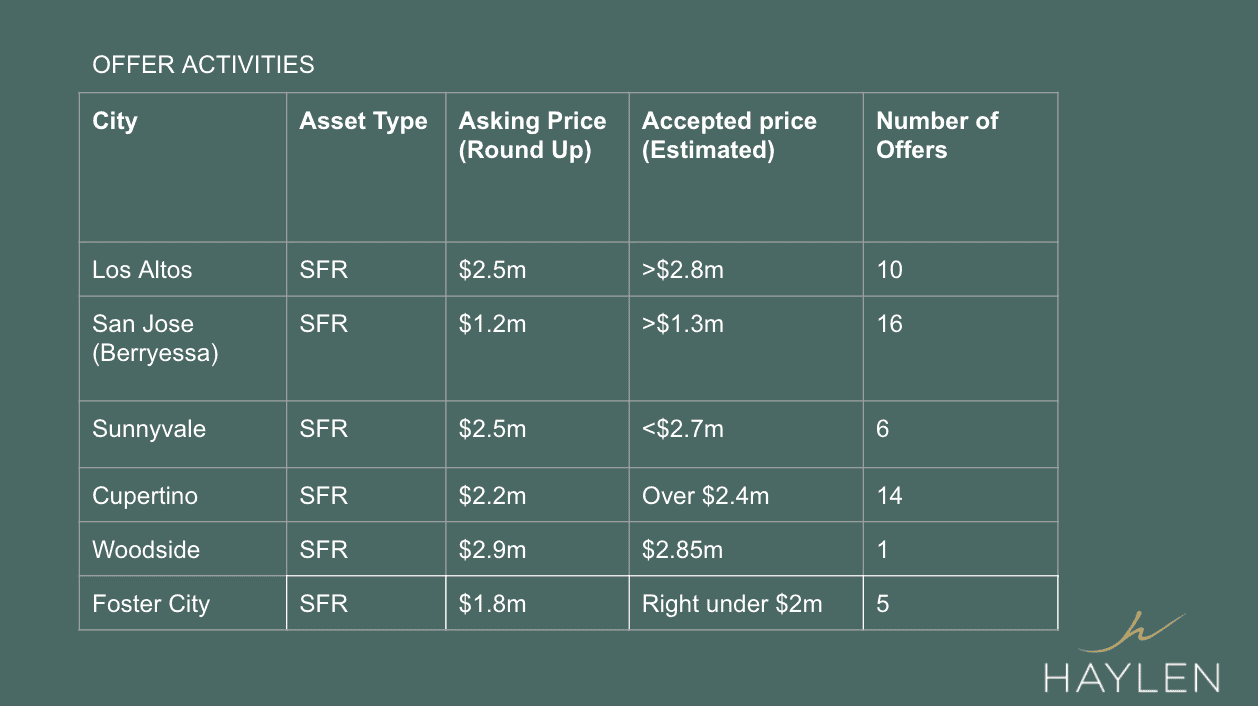Click the $1.8m asking price cell
The width and height of the screenshot is (1258, 706).
tap(537, 603)
